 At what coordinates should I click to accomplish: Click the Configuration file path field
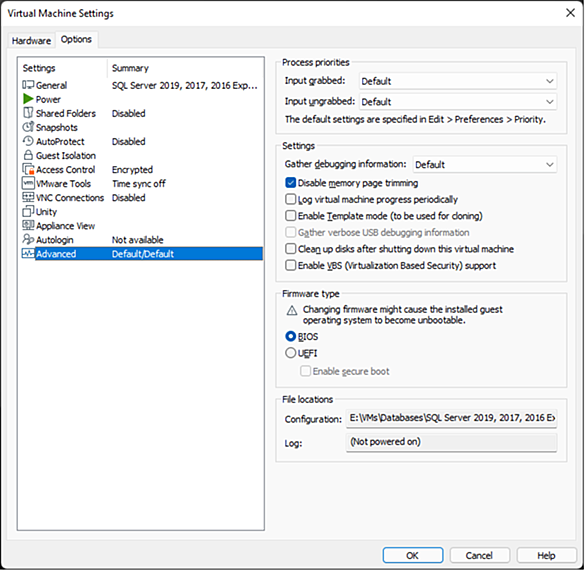click(451, 418)
